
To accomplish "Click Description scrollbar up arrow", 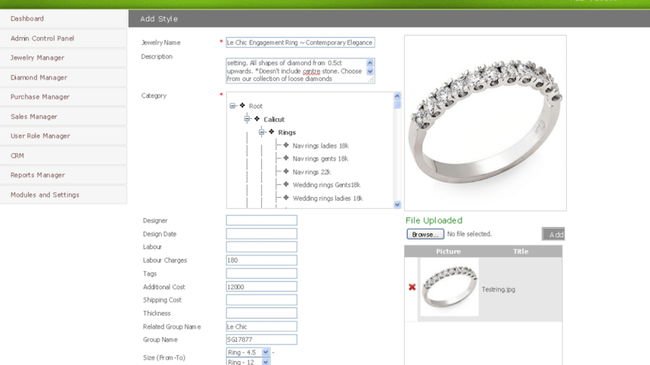I will click(x=370, y=63).
